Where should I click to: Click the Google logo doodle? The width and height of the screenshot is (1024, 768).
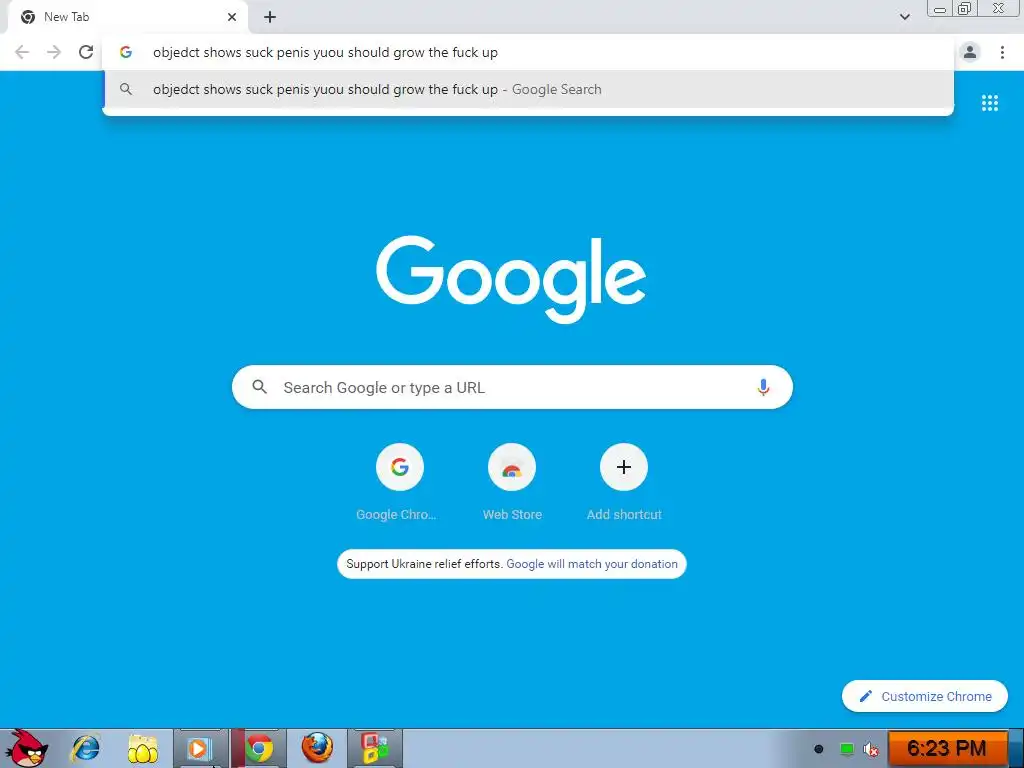pos(511,280)
